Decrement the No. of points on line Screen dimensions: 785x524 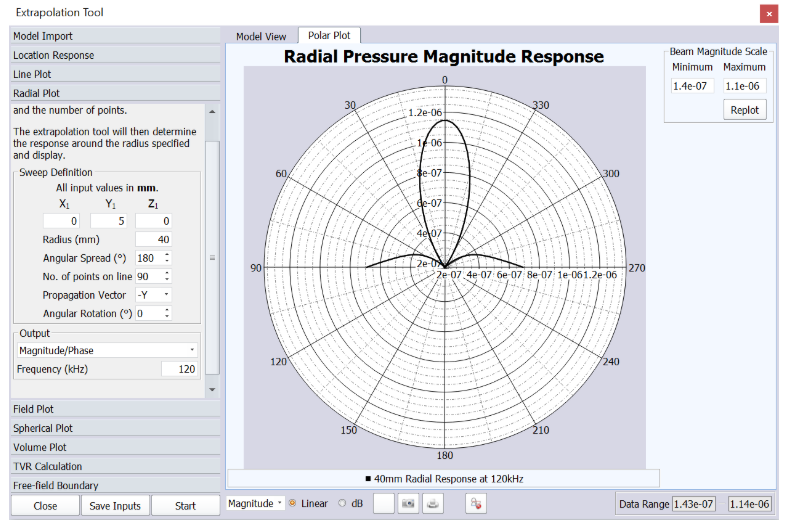click(167, 280)
